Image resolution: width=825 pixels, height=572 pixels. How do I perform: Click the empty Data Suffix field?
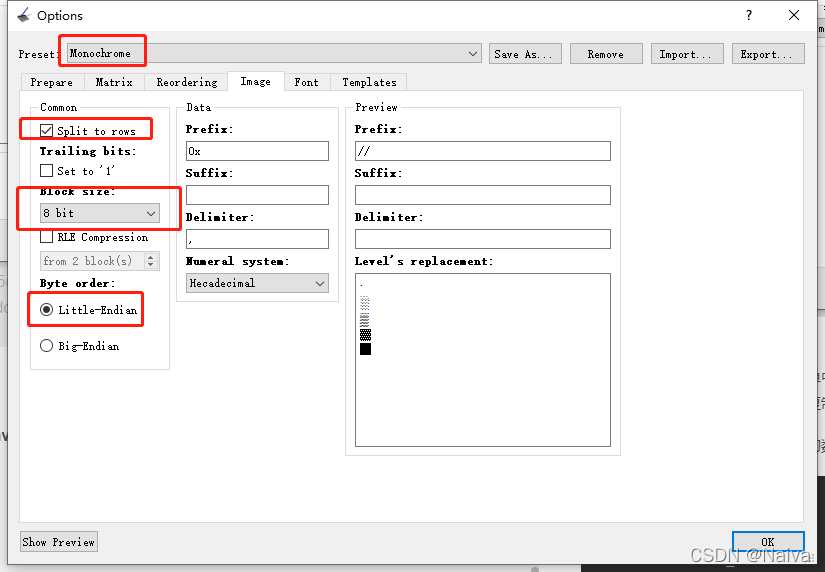[257, 195]
